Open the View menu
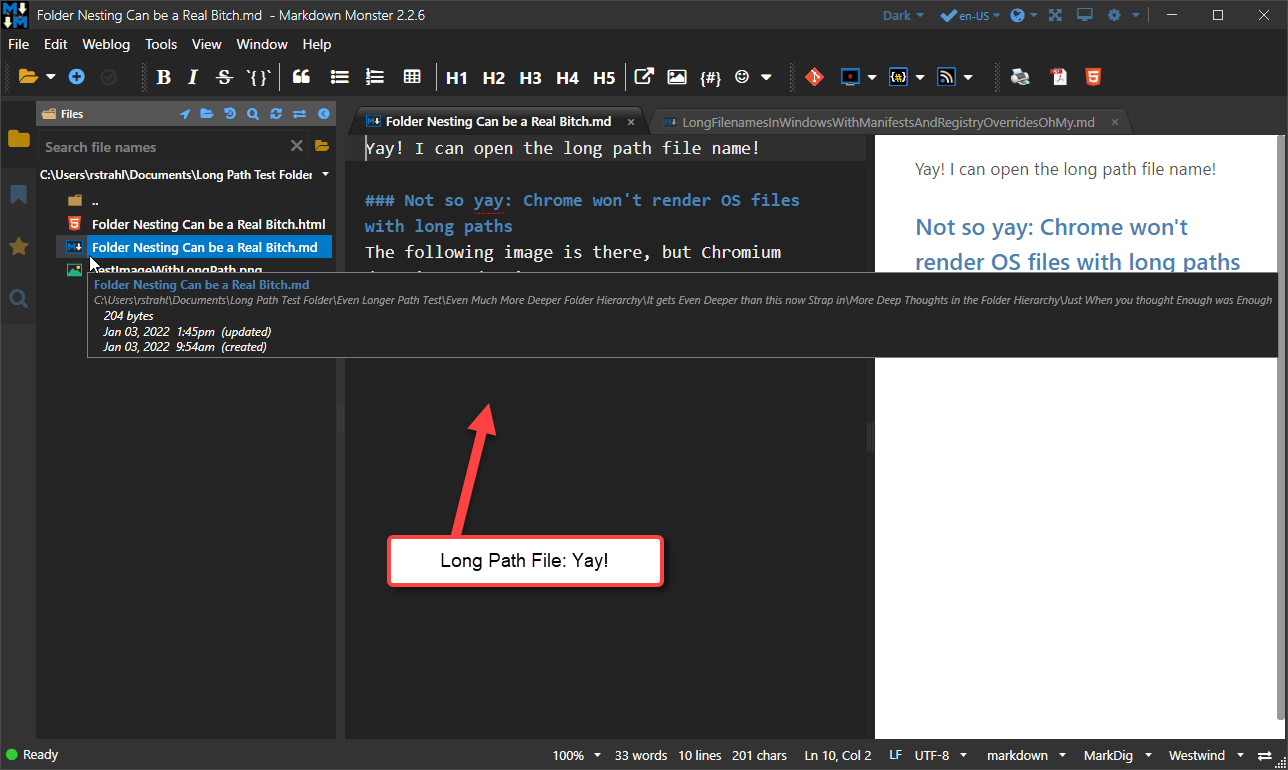The image size is (1288, 770). pos(207,44)
